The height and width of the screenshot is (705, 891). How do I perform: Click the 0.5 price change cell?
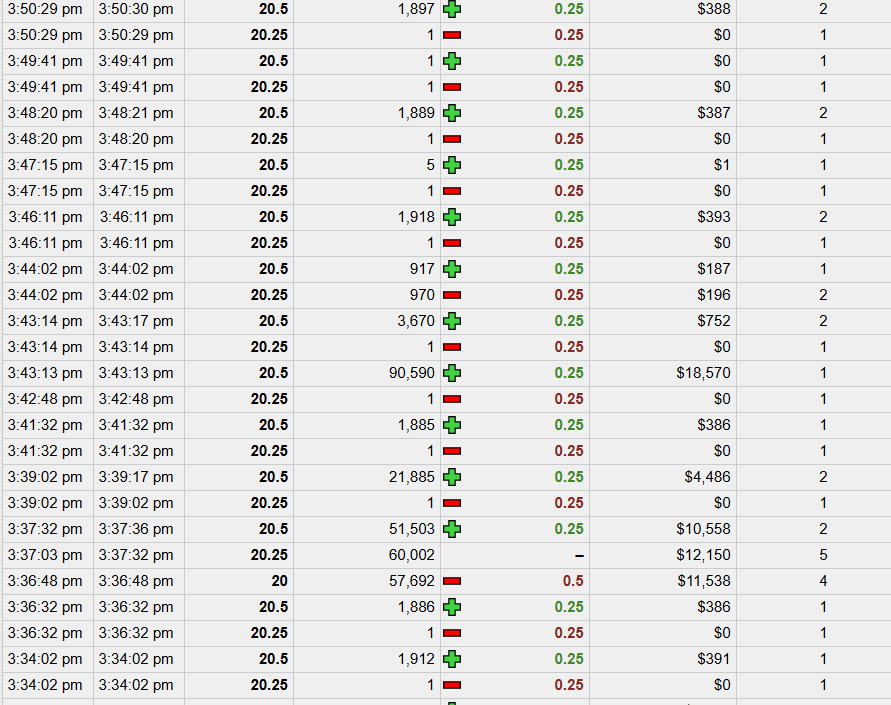(573, 581)
